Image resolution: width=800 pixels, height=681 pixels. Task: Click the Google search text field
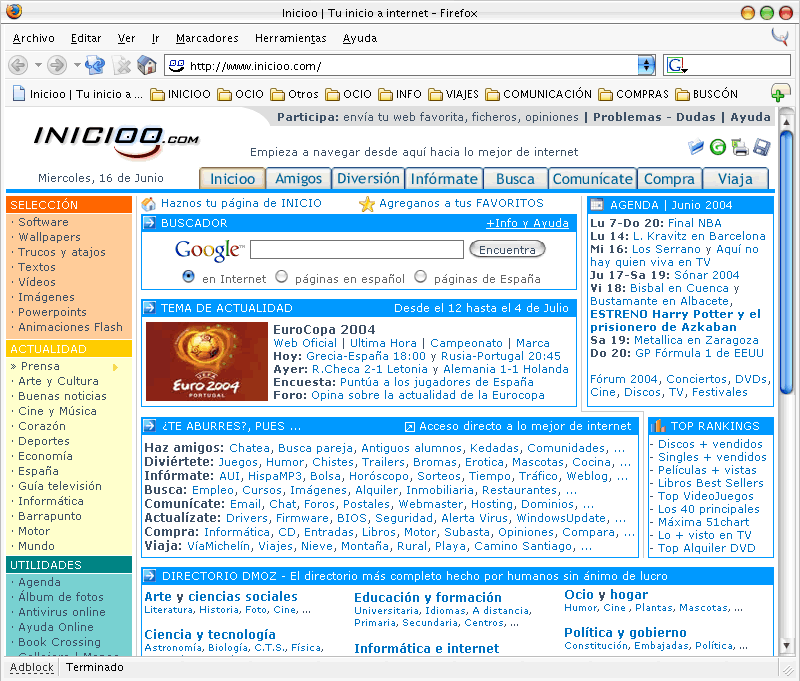[x=357, y=249]
